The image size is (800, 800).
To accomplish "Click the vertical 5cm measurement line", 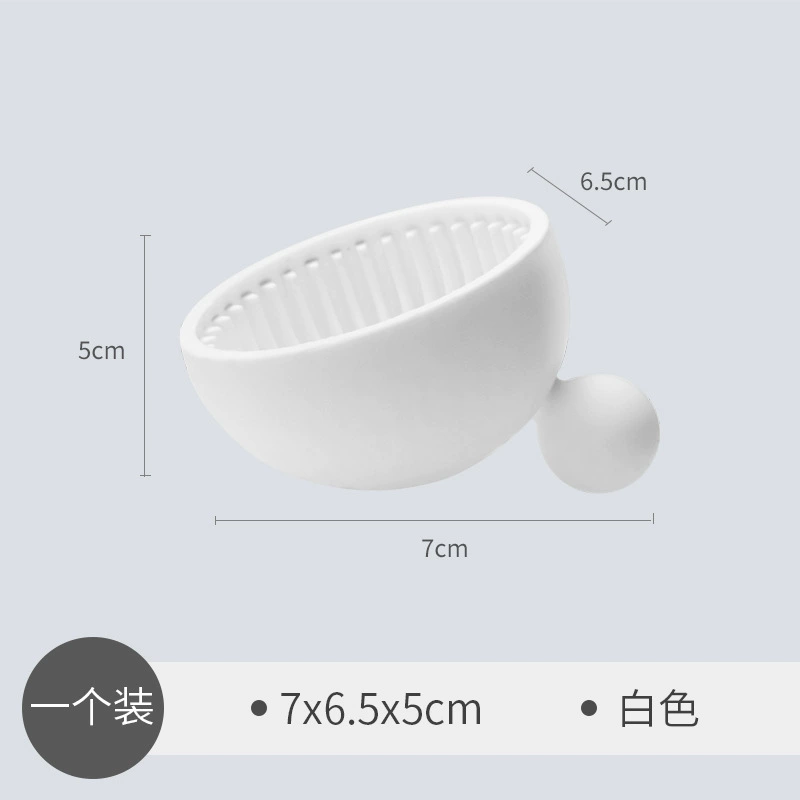I will [145, 356].
